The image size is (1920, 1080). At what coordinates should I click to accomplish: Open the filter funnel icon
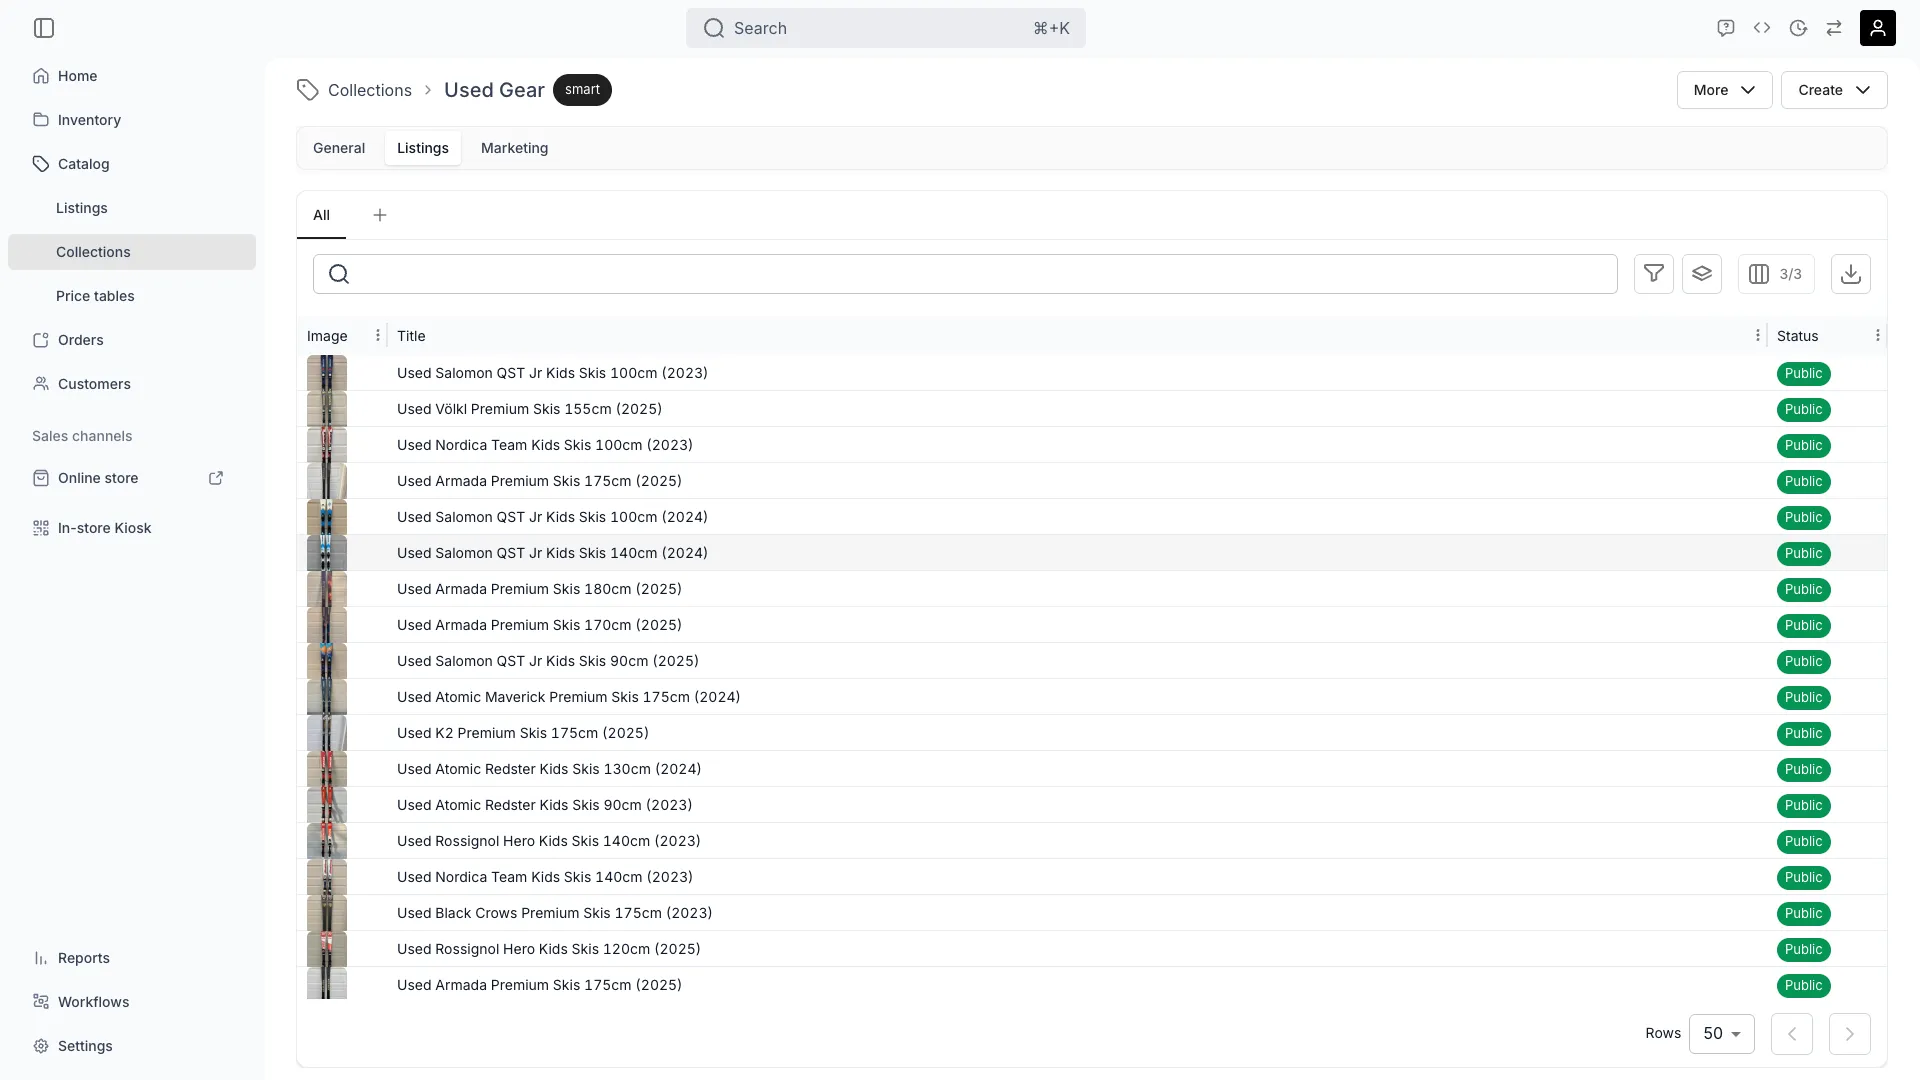(1653, 274)
